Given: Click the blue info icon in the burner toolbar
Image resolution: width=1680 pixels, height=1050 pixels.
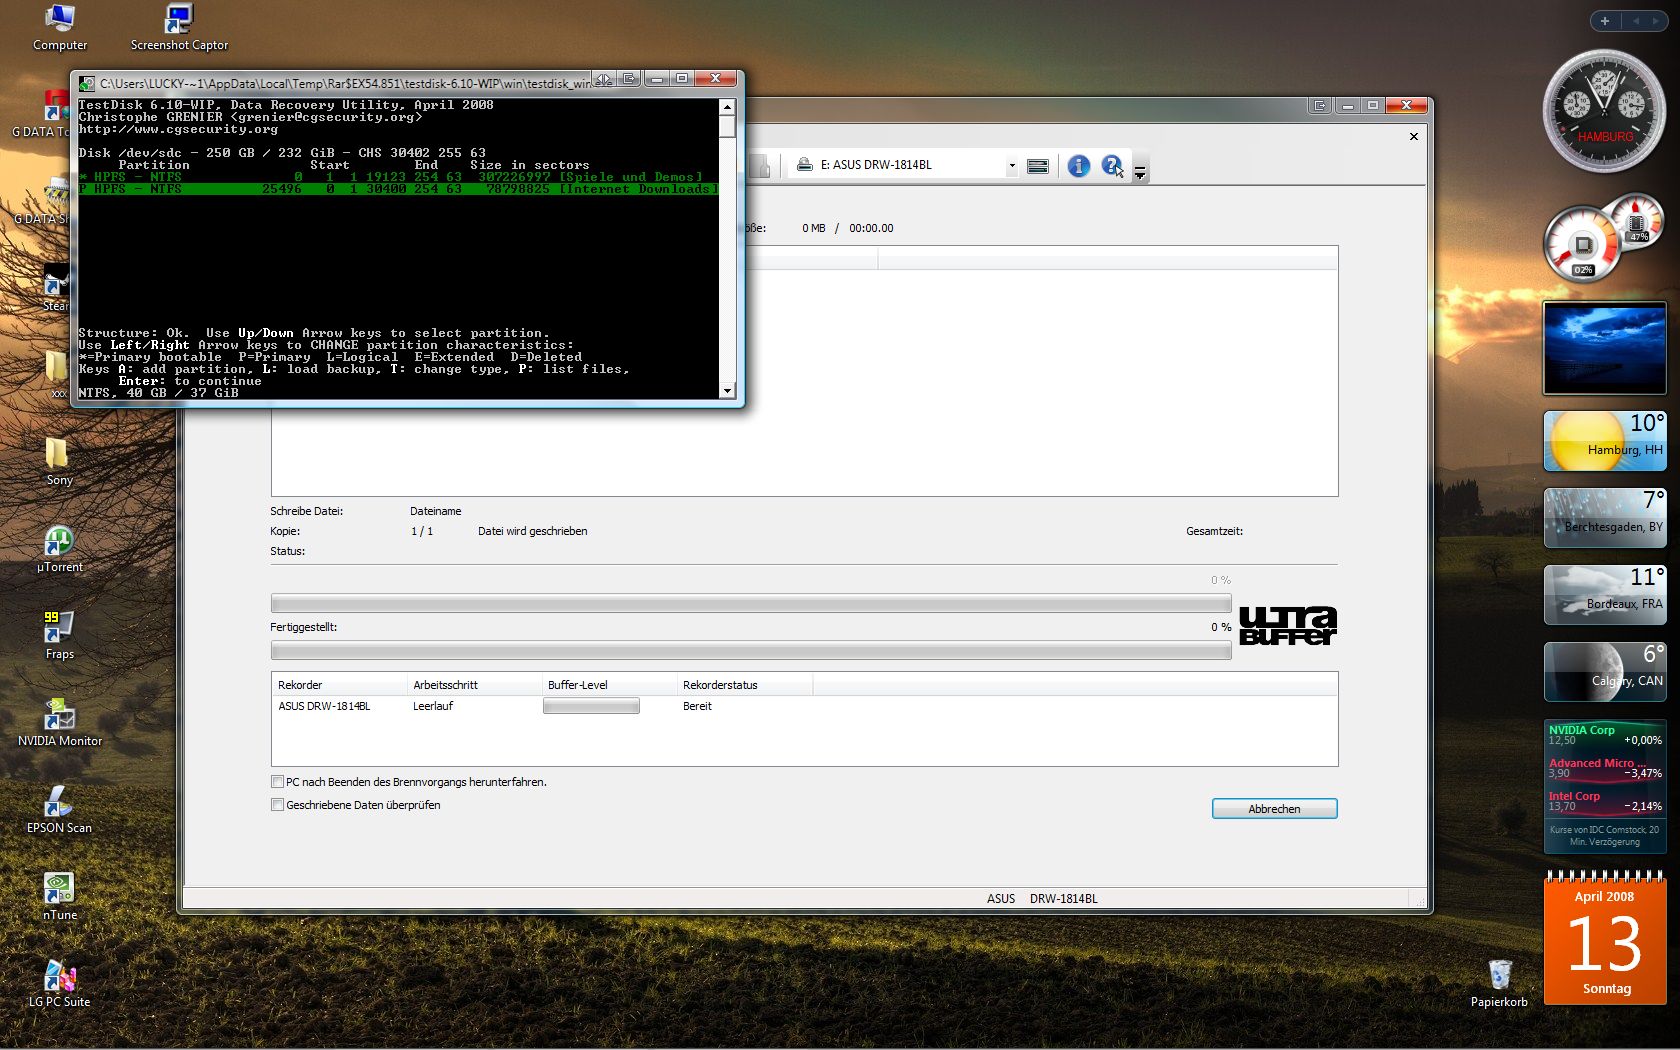Looking at the screenshot, I should 1078,166.
